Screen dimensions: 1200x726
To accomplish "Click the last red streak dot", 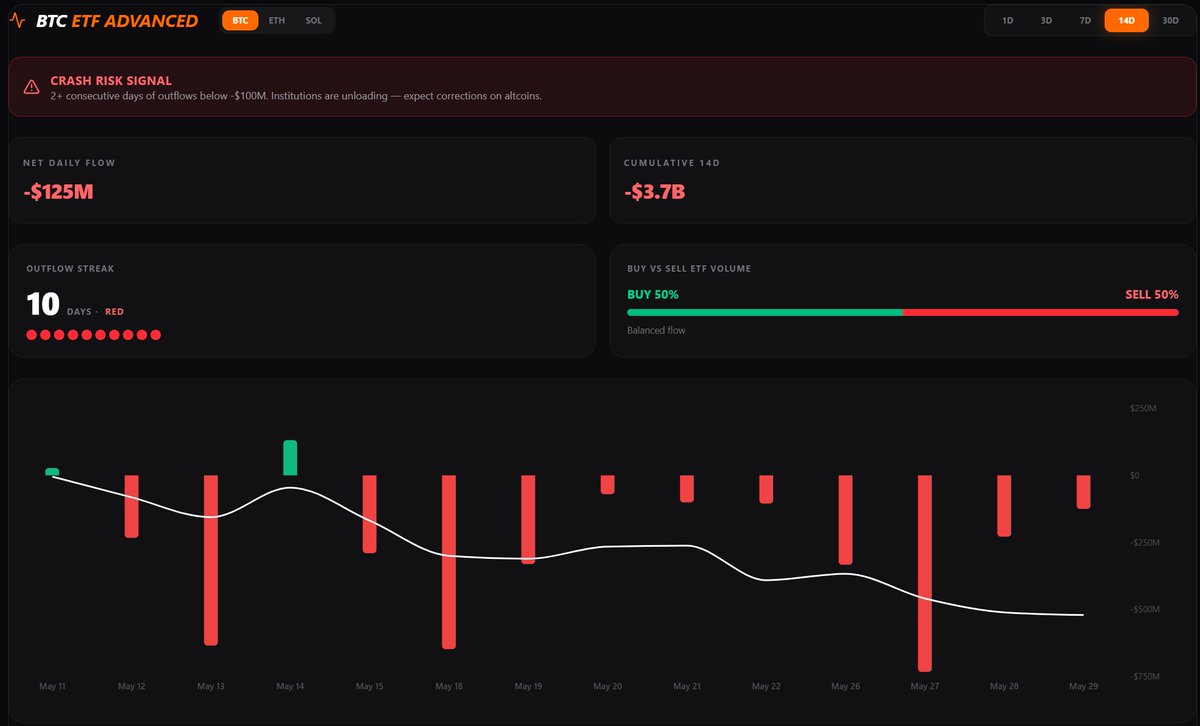I will (155, 335).
